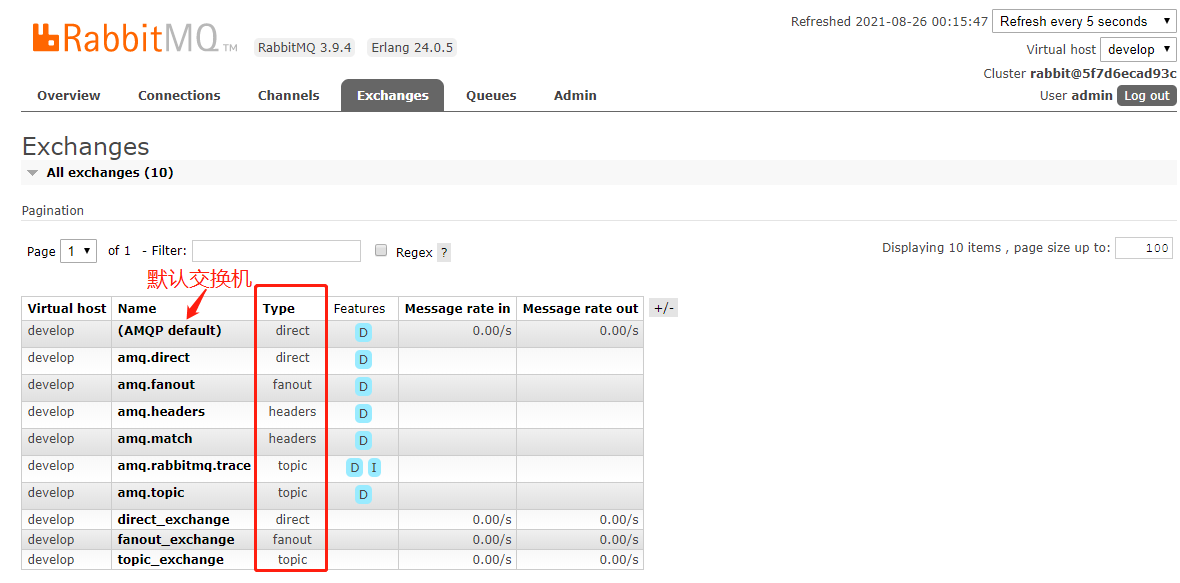Open the amq.fanout exchange
The image size is (1180, 583).
(156, 384)
